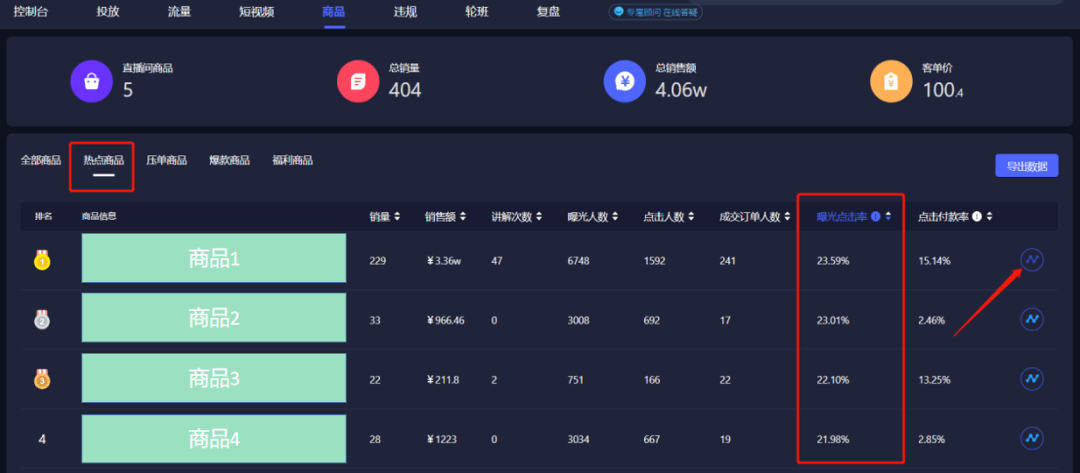Click the 商品1 product thumbnail
This screenshot has width=1080, height=473.
(214, 259)
